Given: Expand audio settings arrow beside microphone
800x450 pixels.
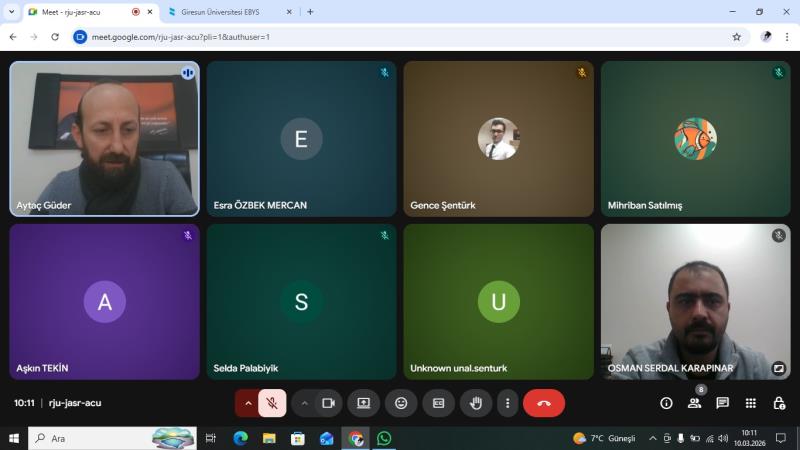Looking at the screenshot, I should [x=248, y=403].
